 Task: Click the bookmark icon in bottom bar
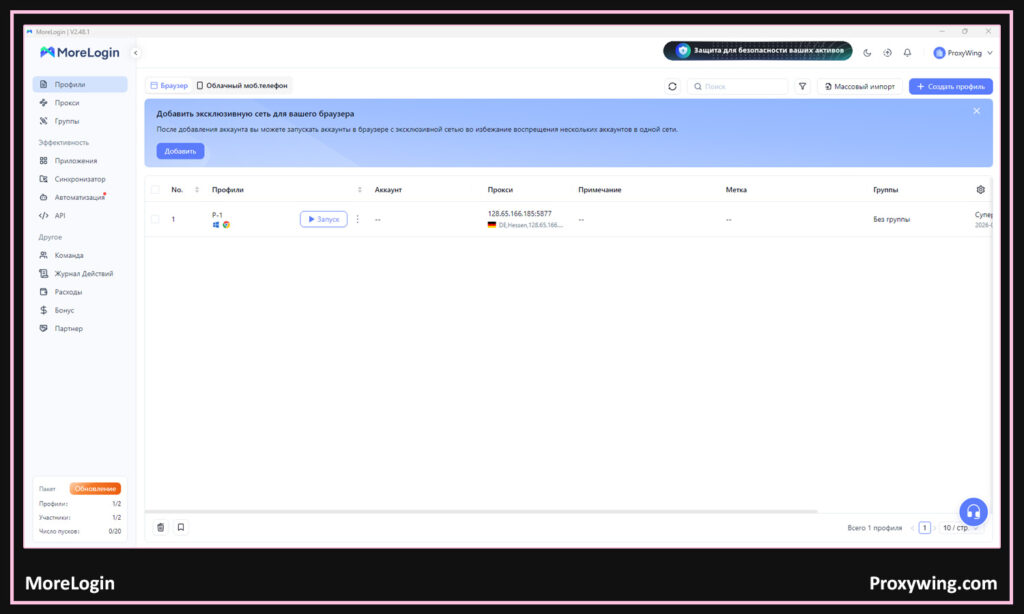point(181,527)
